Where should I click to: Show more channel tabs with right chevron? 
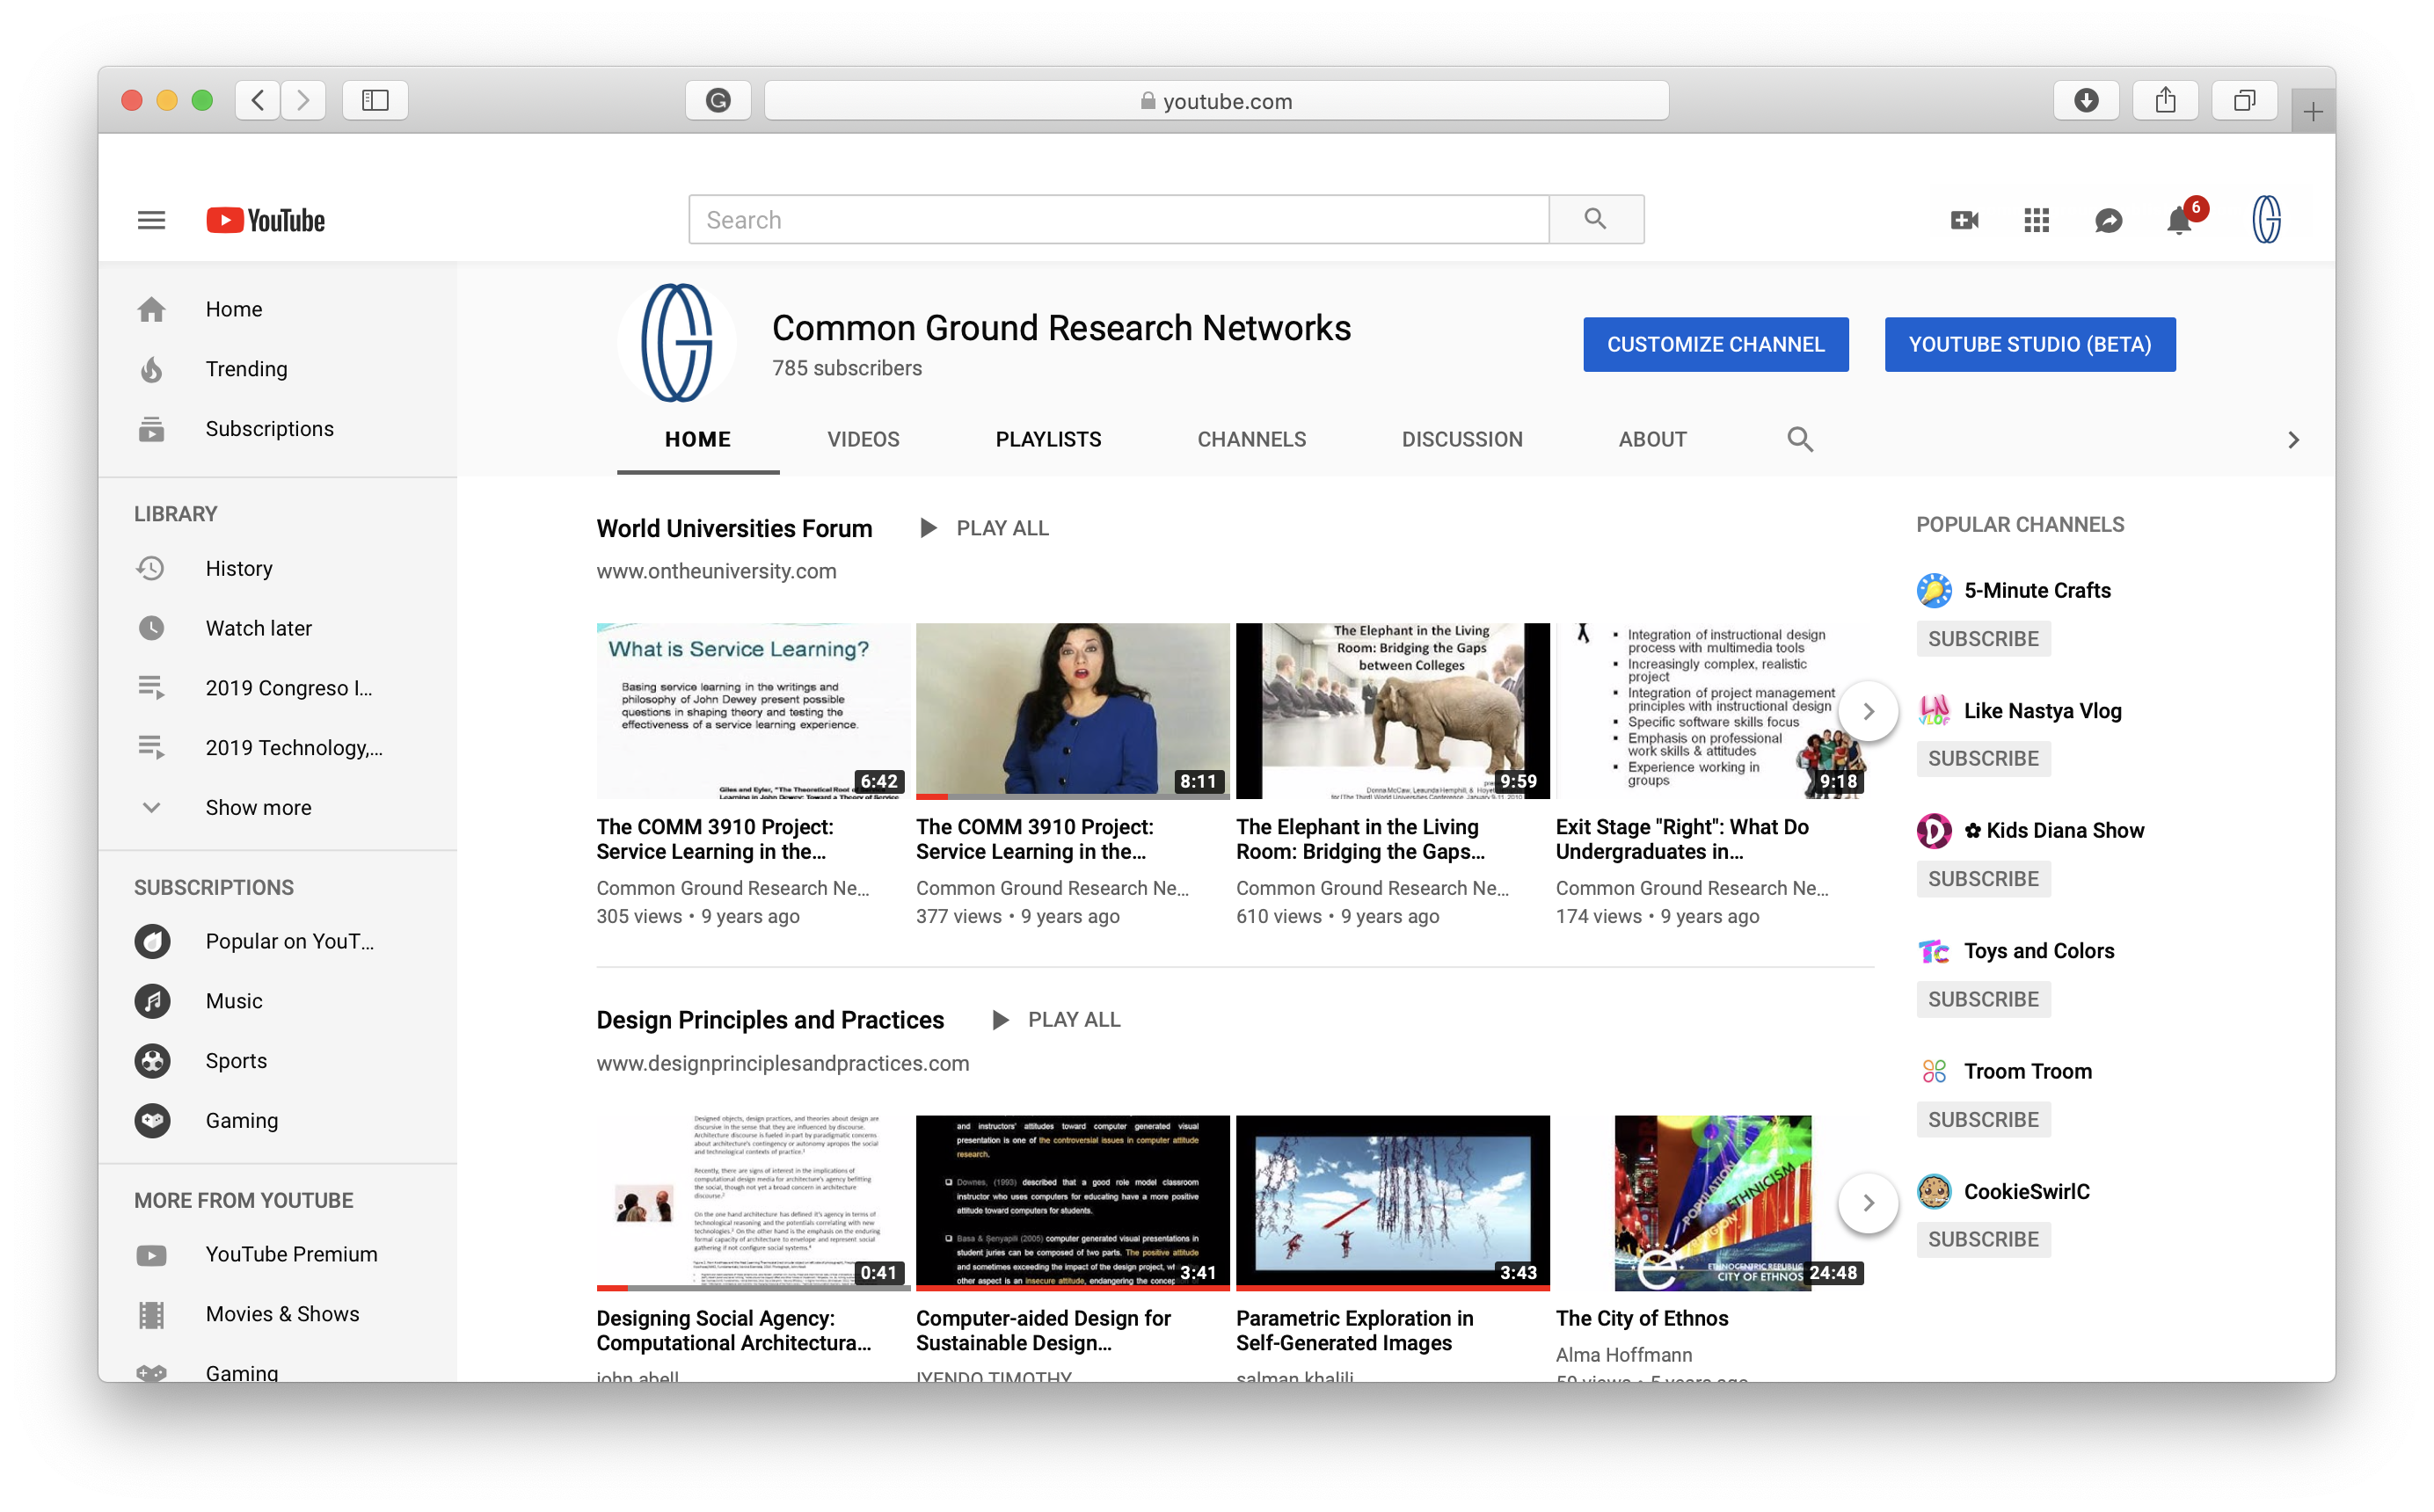[x=2293, y=440]
